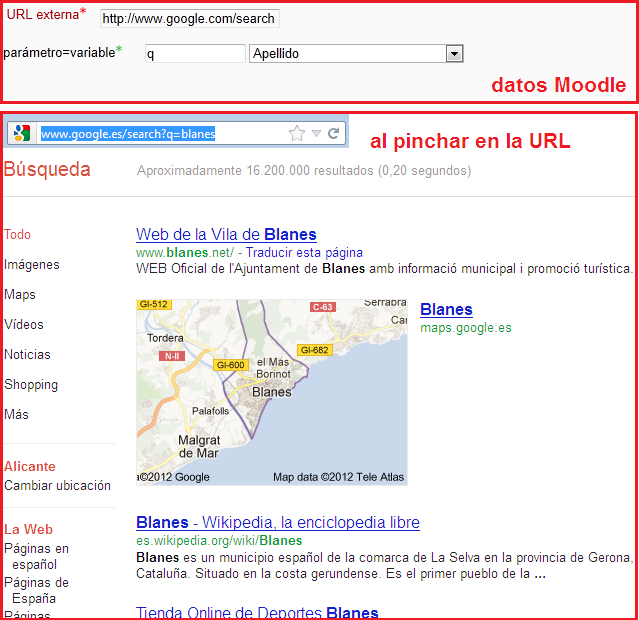Click es.wikipedia.org/wiki/Blanes URL text
The image size is (639, 620).
click(219, 541)
